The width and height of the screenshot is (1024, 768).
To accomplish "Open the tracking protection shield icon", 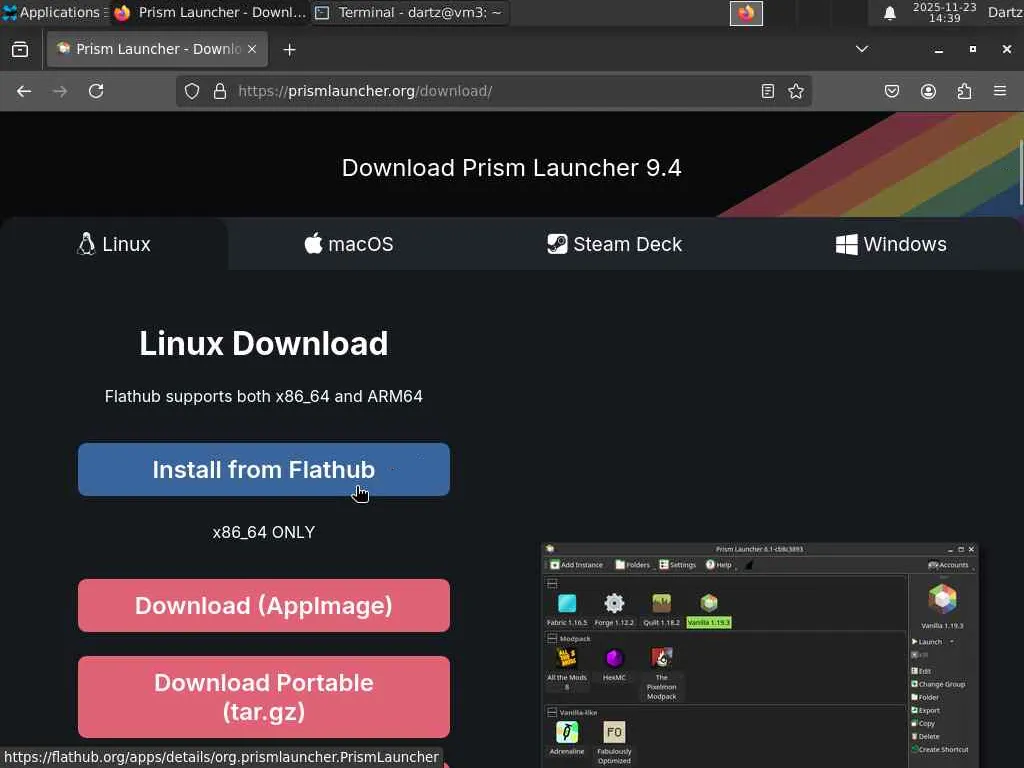I will [x=191, y=91].
